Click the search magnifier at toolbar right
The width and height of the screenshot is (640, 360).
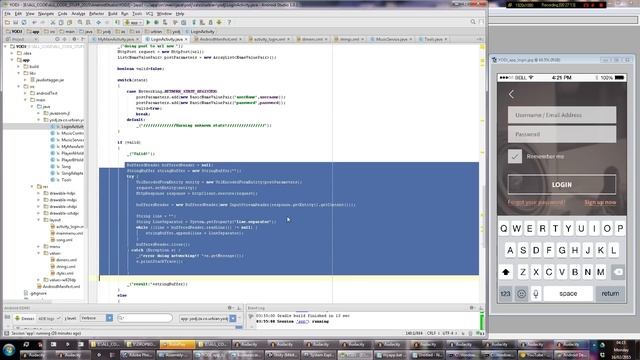[473, 22]
